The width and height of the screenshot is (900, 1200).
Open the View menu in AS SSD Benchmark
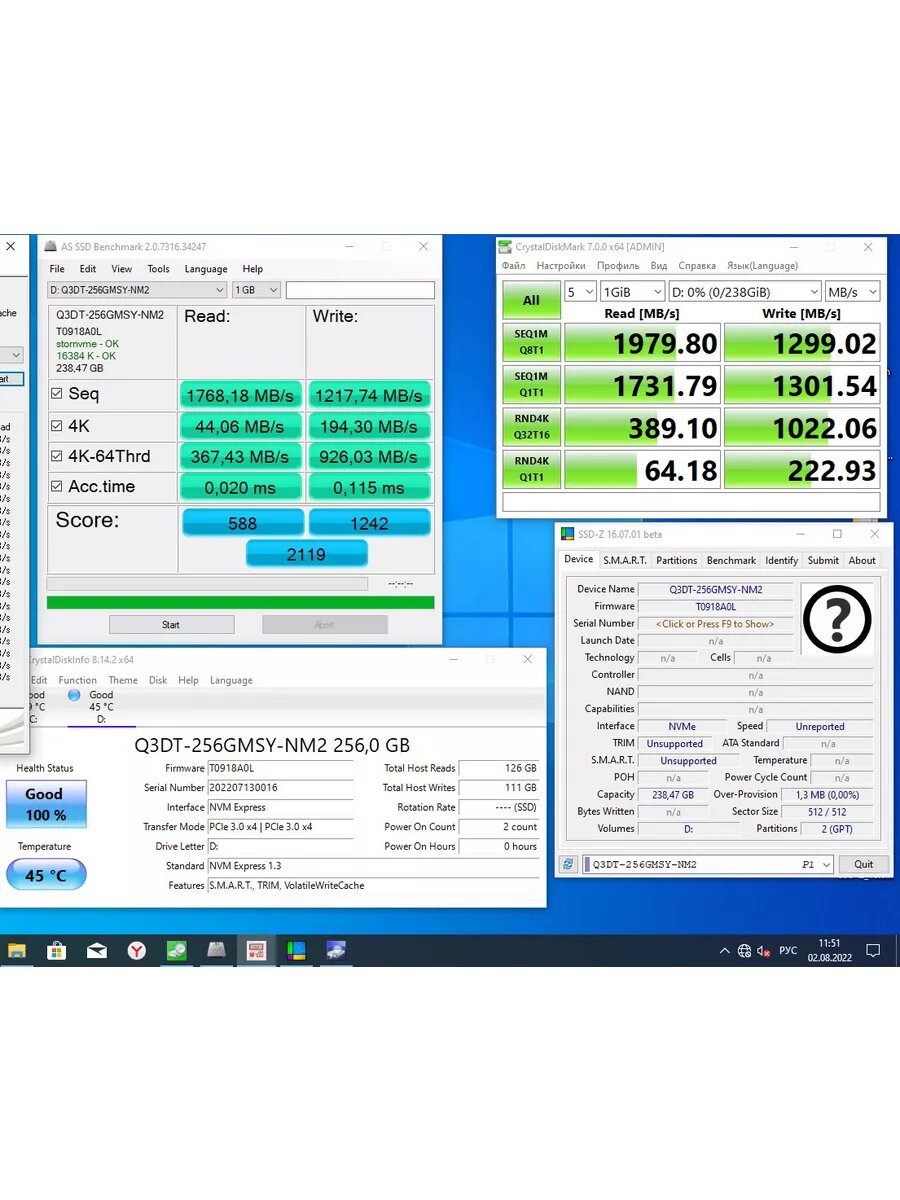121,269
